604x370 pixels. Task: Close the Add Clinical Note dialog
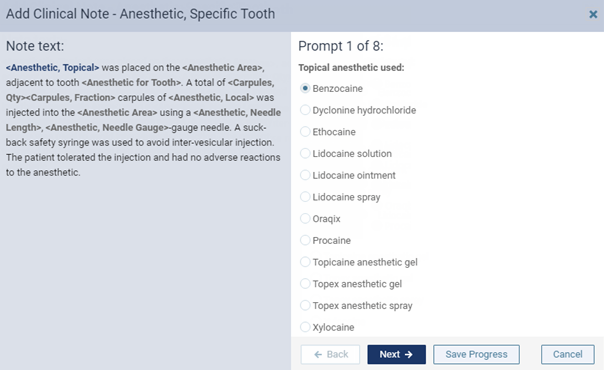593,15
